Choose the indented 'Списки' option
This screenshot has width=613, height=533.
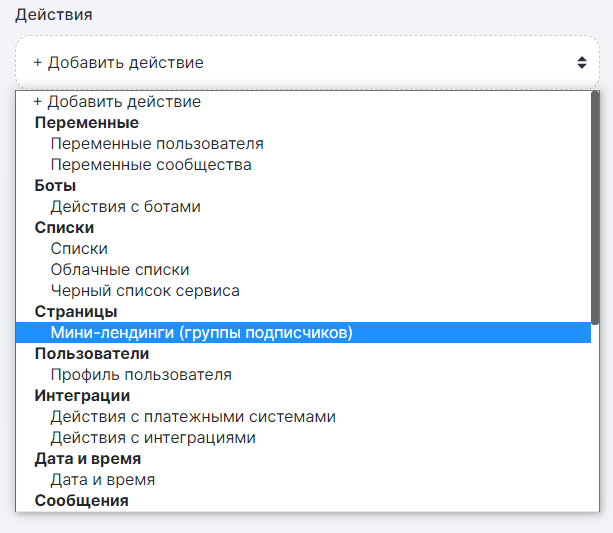(79, 249)
